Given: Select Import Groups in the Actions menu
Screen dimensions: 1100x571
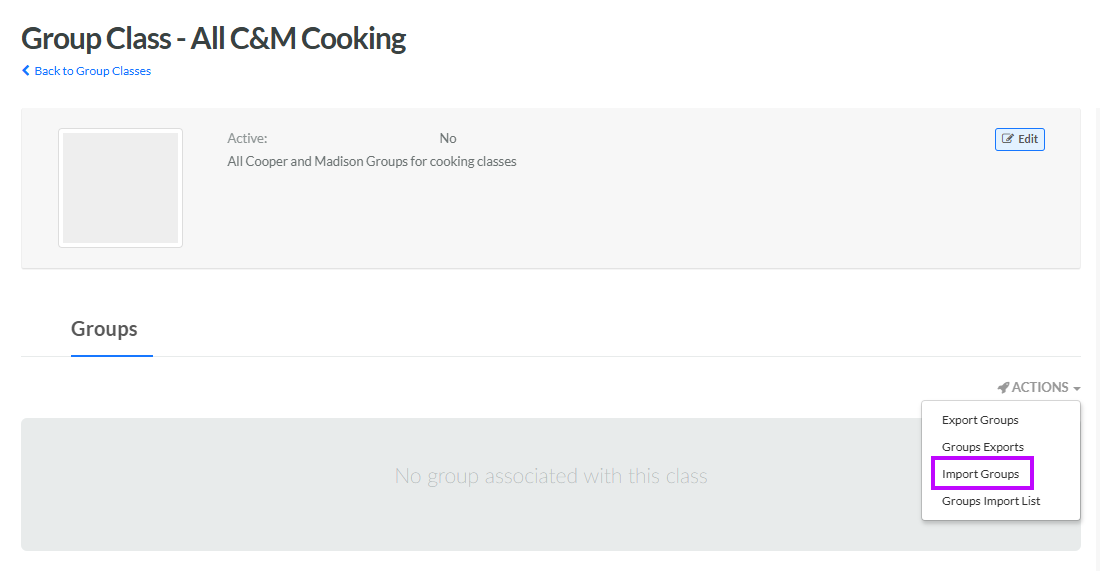Looking at the screenshot, I should point(980,474).
